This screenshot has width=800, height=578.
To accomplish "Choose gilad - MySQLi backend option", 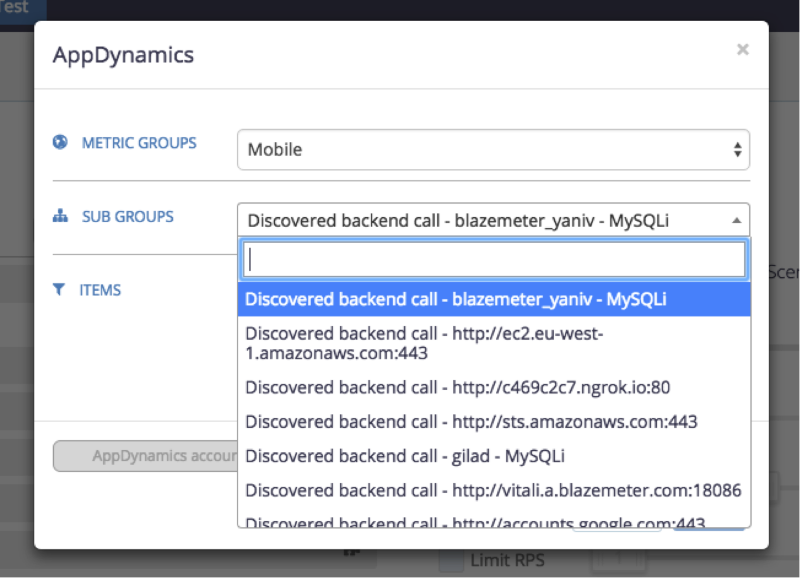I will [494, 456].
